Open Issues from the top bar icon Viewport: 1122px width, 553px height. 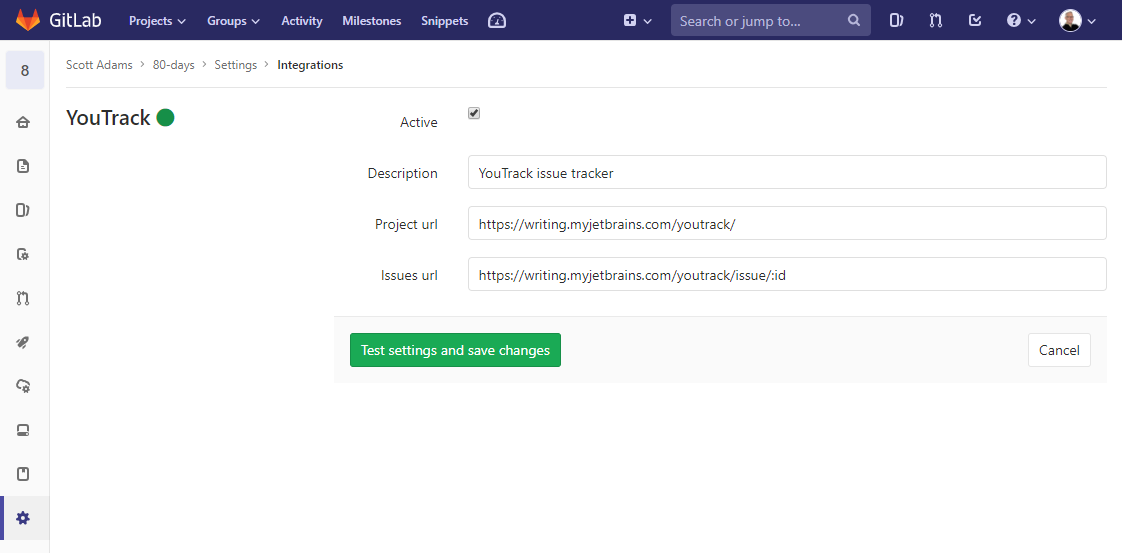point(897,20)
